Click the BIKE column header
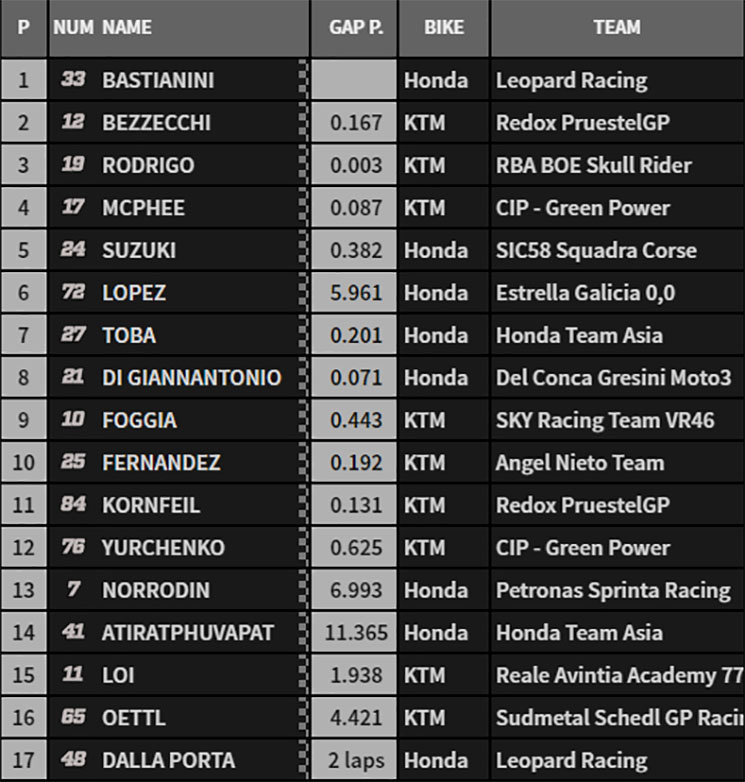The height and width of the screenshot is (782, 745). click(x=443, y=27)
